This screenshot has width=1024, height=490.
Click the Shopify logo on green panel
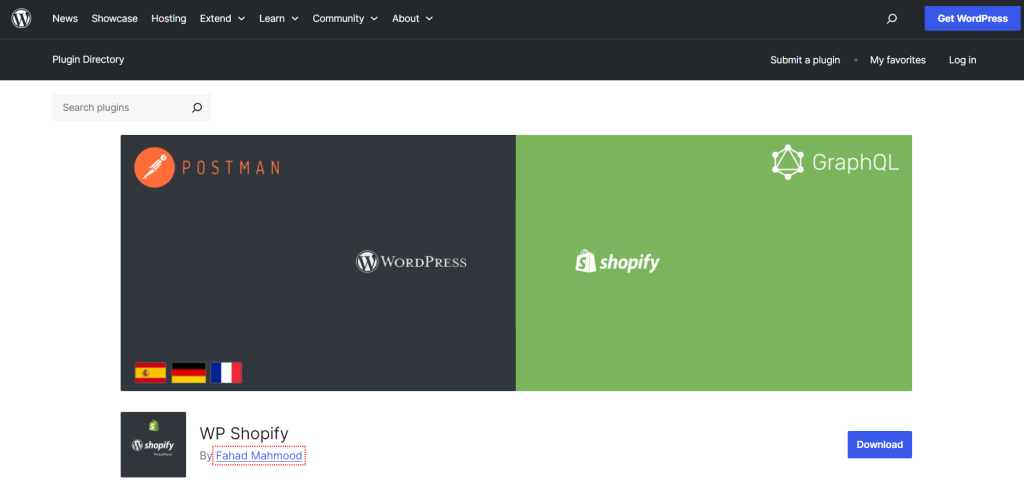pos(617,262)
